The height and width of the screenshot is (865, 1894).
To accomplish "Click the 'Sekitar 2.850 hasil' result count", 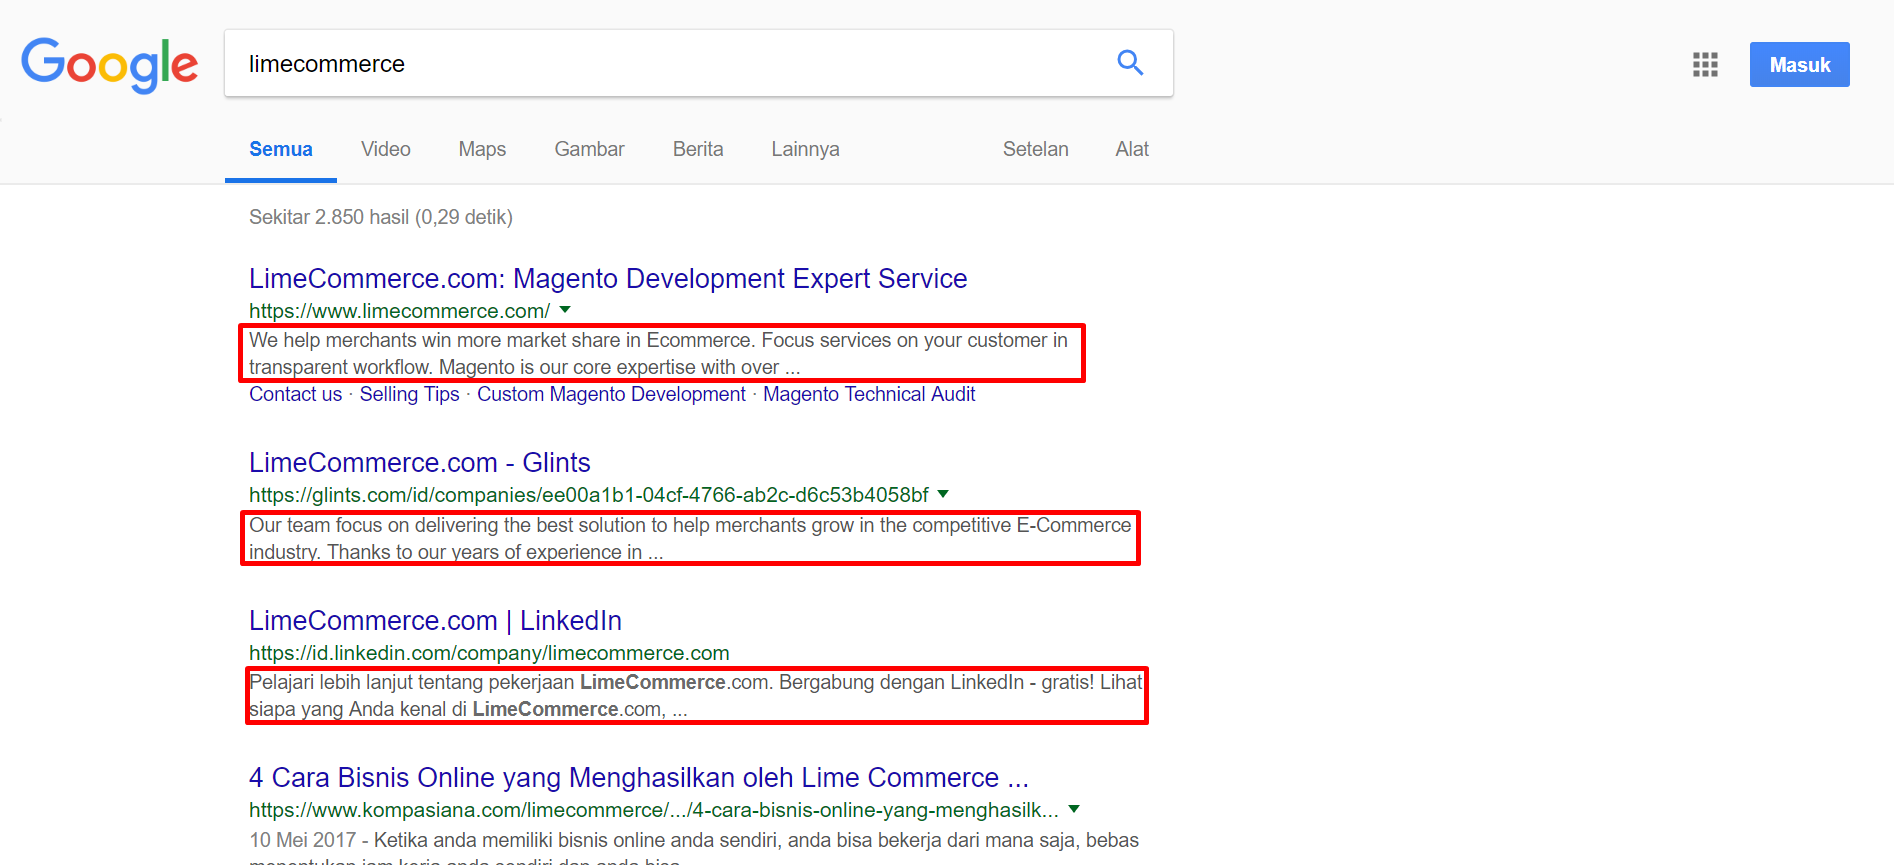I will tap(381, 217).
